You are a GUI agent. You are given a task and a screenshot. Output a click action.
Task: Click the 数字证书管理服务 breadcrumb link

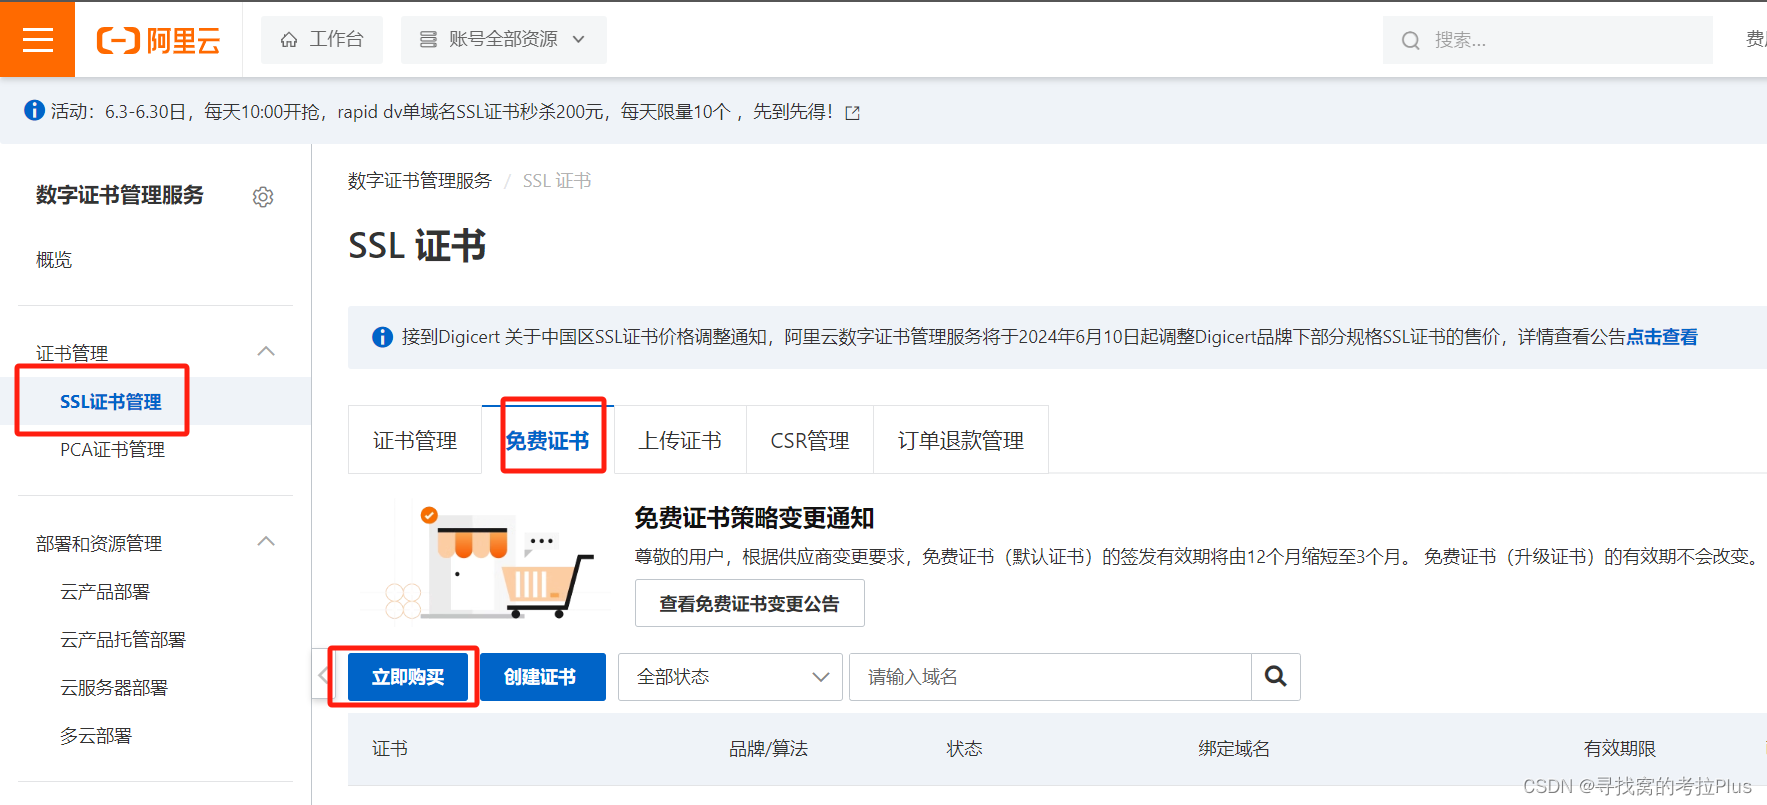420,180
